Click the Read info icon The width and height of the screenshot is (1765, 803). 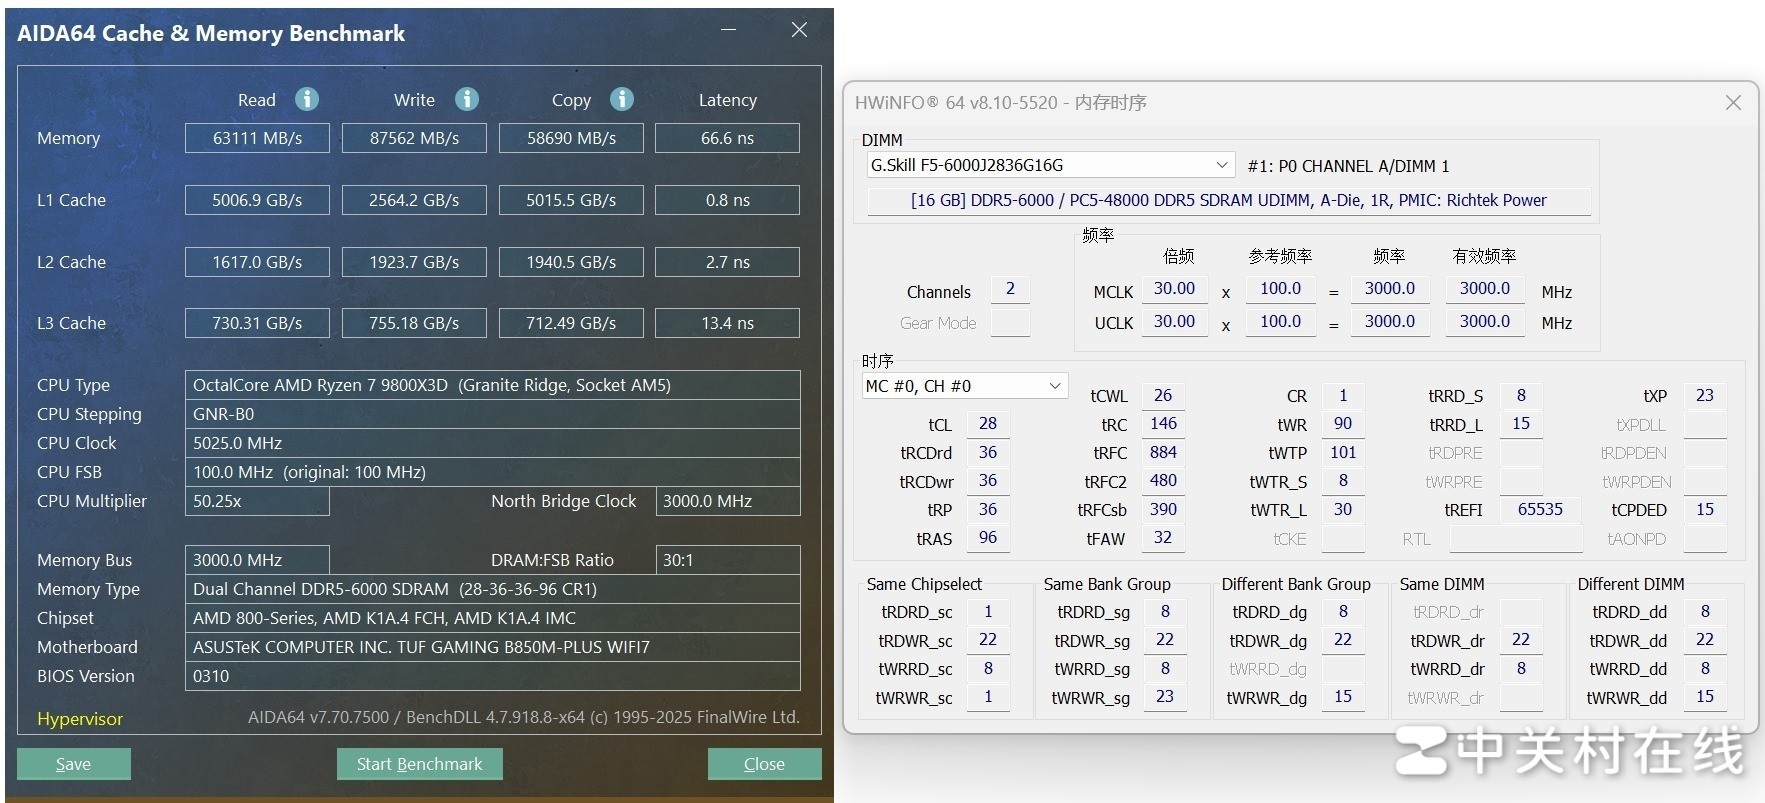[307, 99]
